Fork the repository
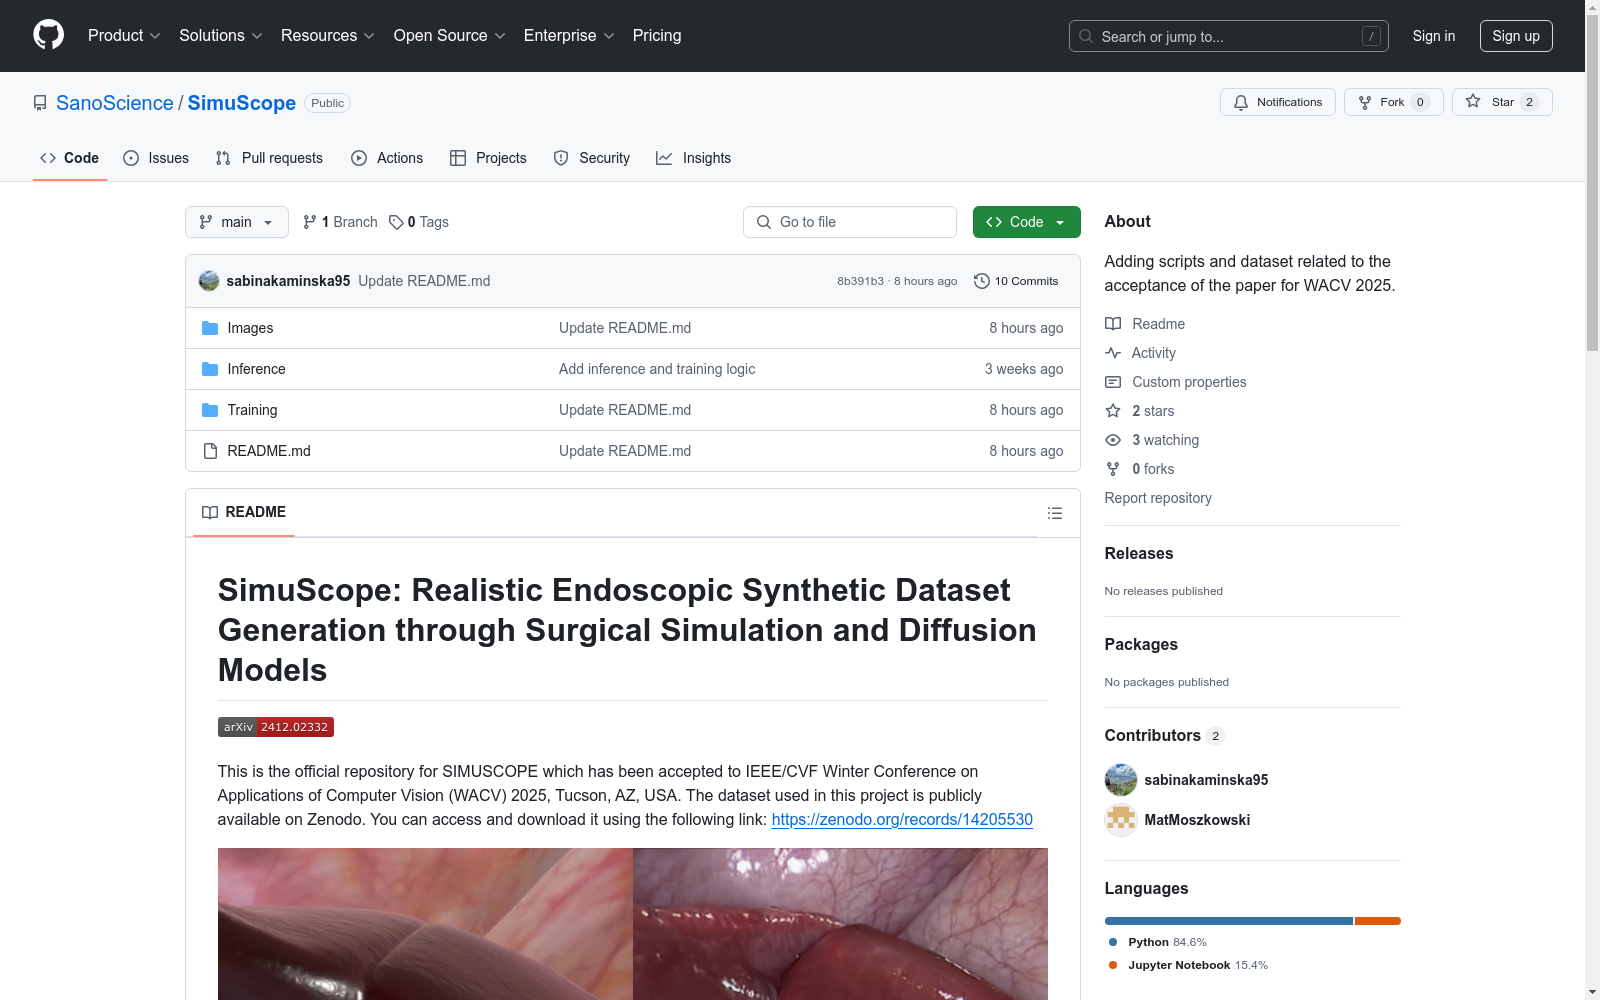This screenshot has height=1000, width=1600. (x=1393, y=102)
